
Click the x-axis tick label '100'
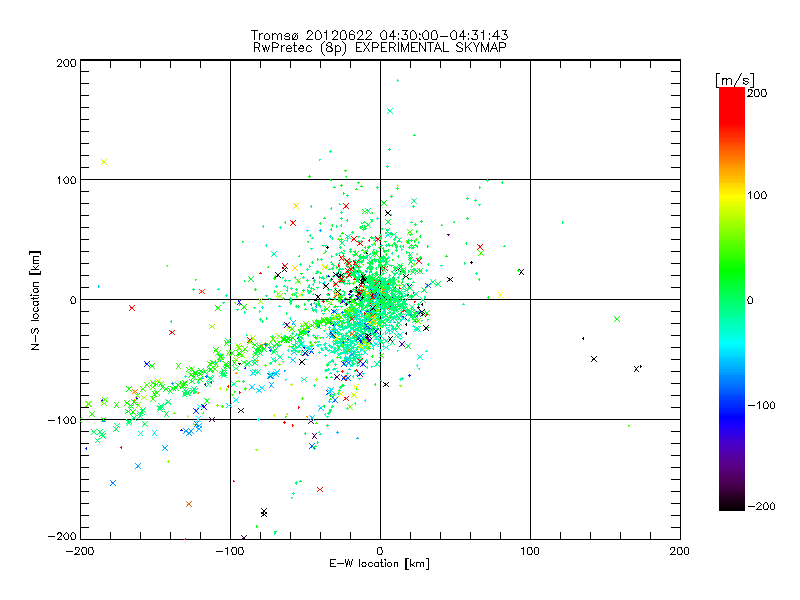tap(530, 551)
